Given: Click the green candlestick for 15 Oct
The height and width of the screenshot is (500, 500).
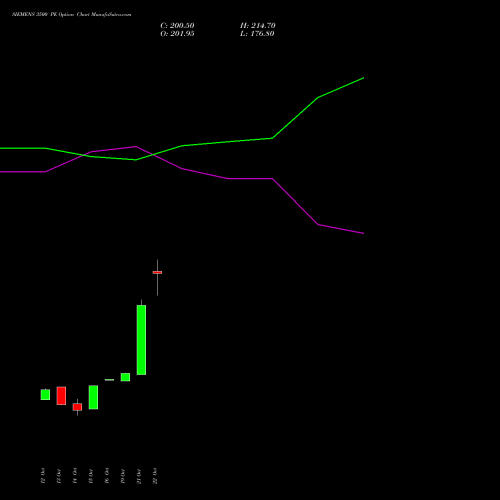Looking at the screenshot, I should click(x=93, y=397).
